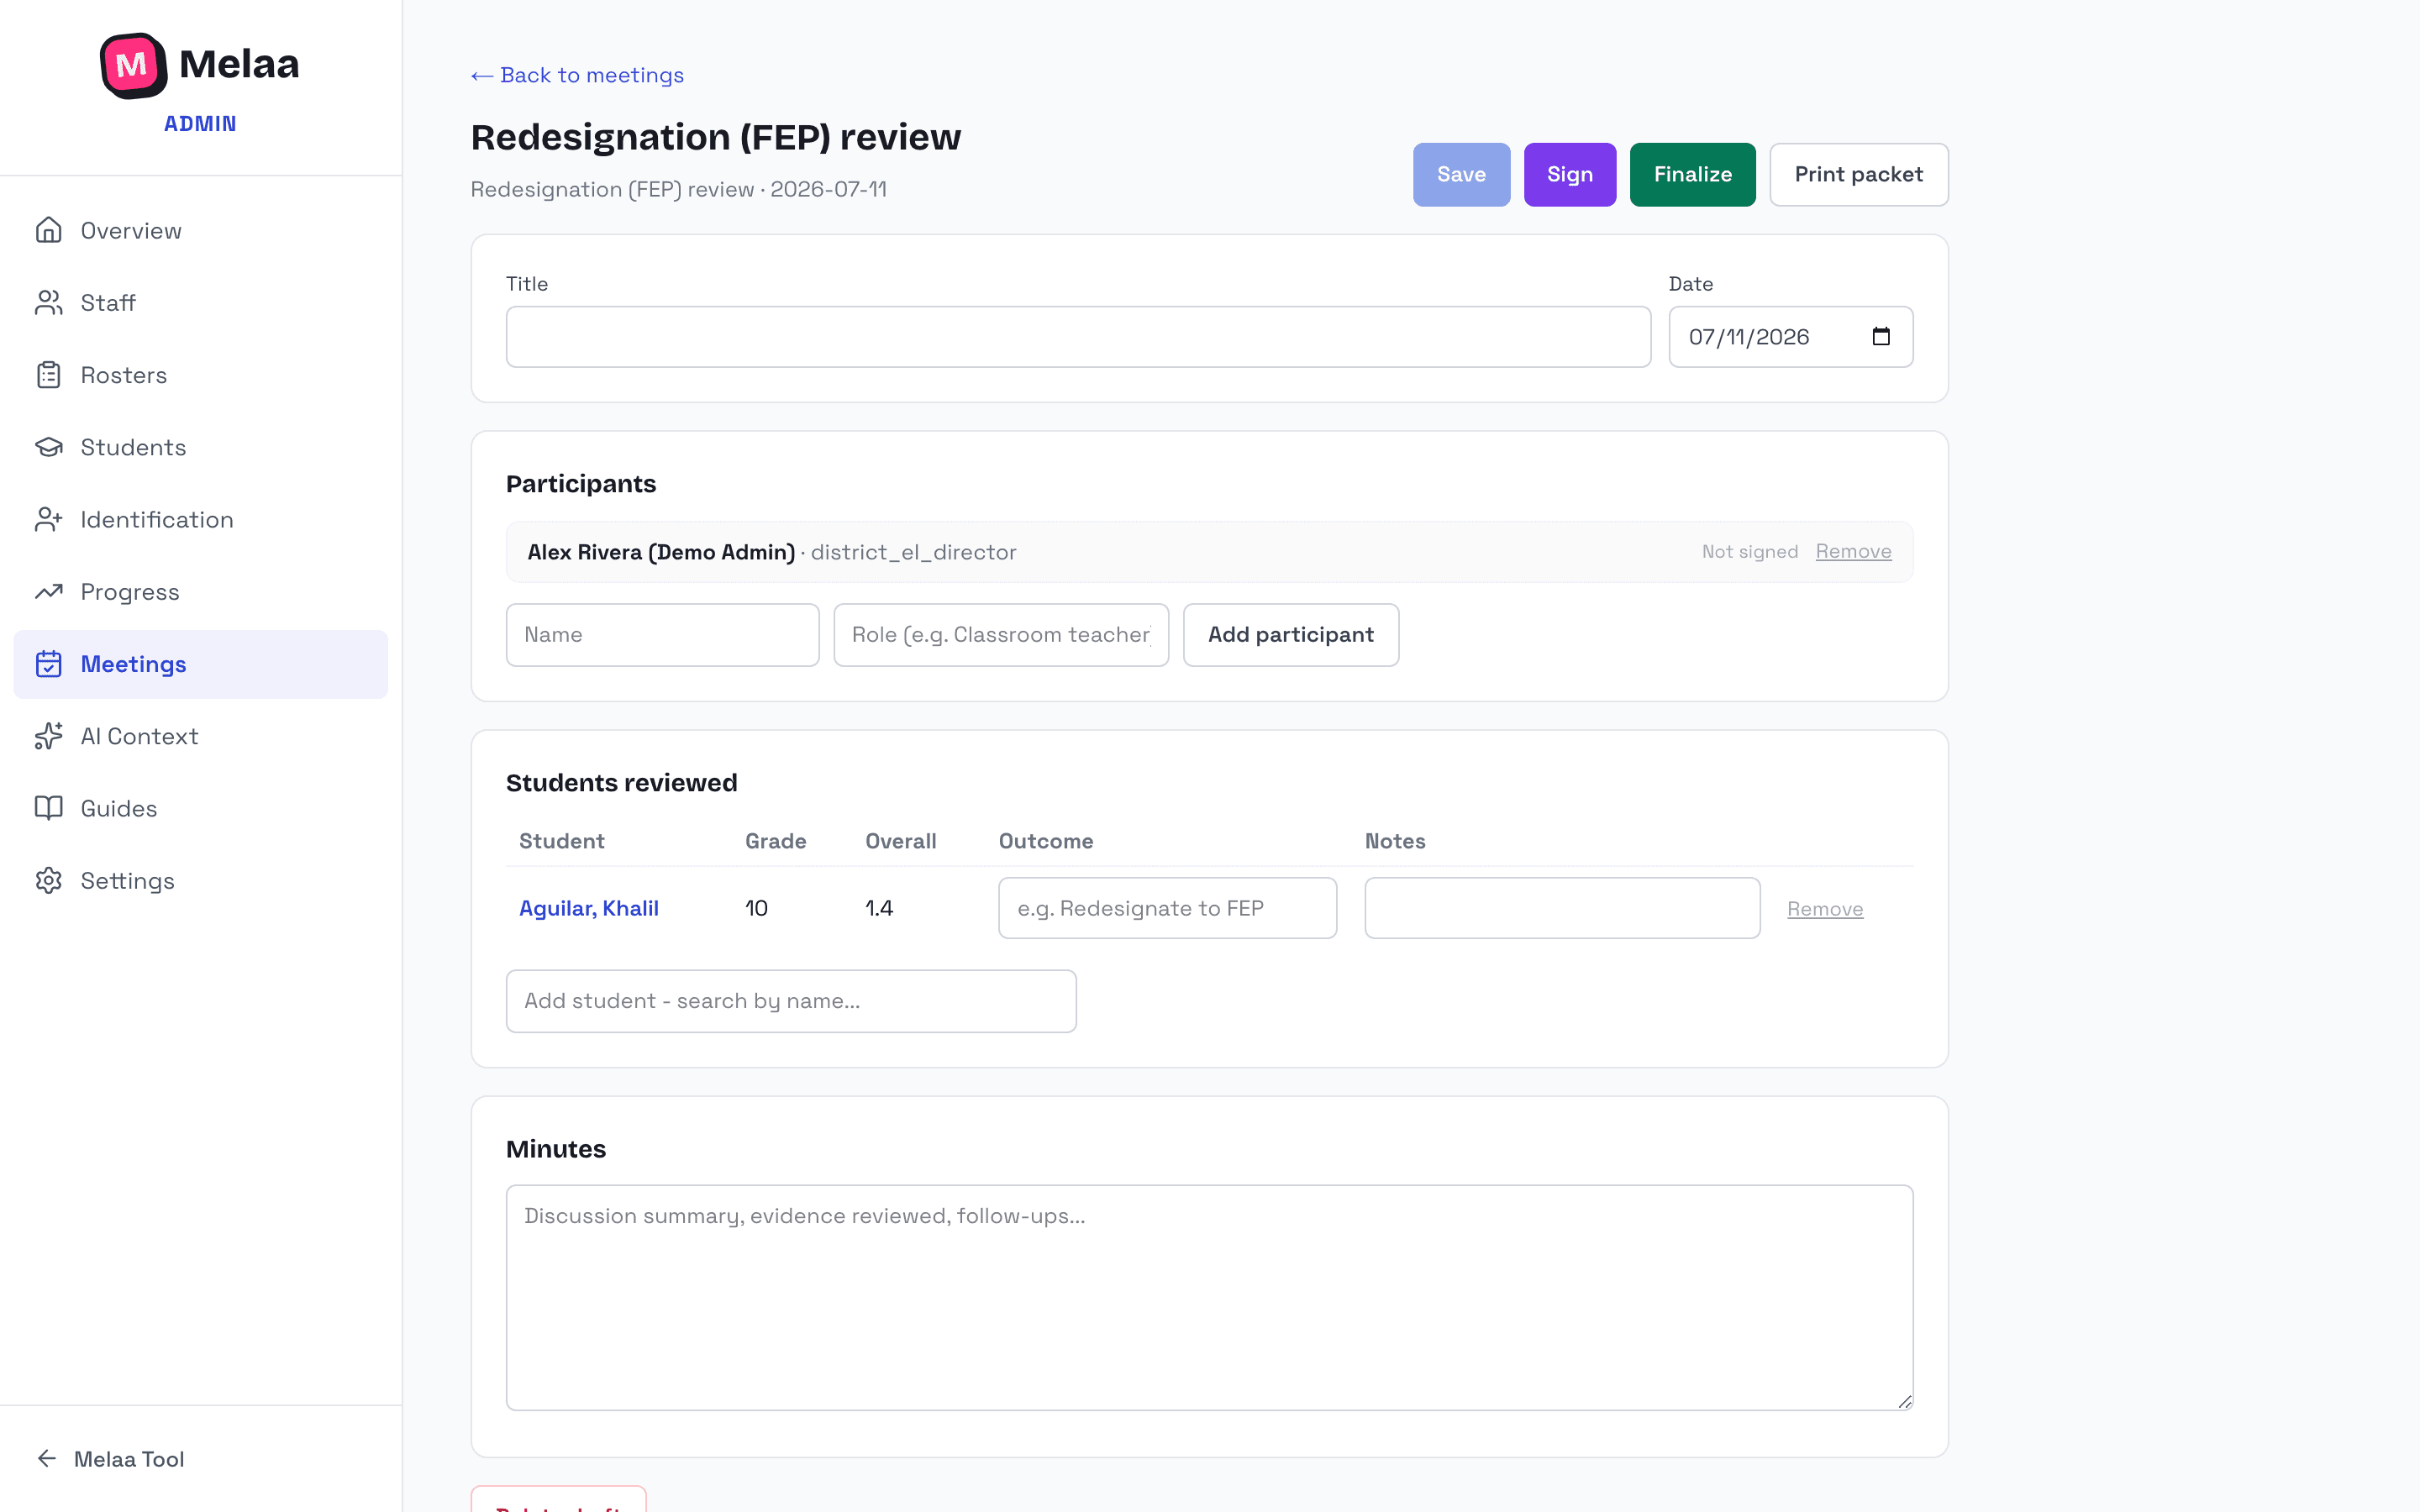Open the Rosters clipboard icon
2420x1512 pixels.
tap(48, 375)
